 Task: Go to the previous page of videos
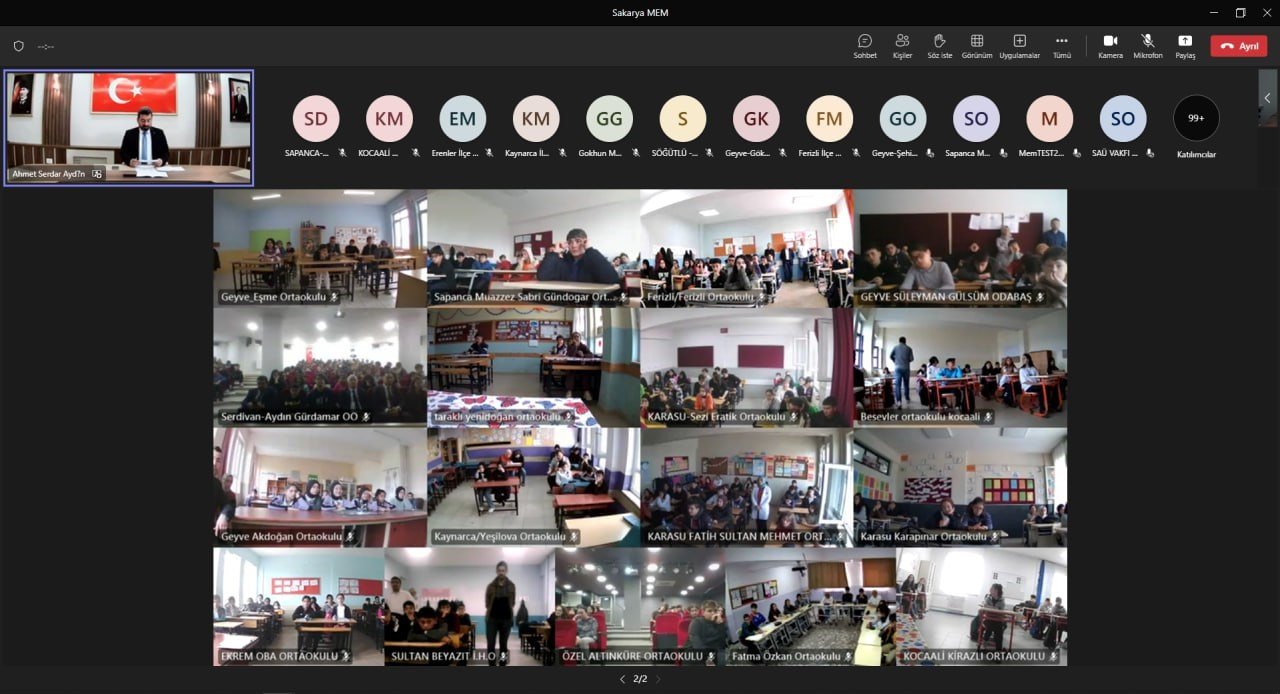[622, 679]
